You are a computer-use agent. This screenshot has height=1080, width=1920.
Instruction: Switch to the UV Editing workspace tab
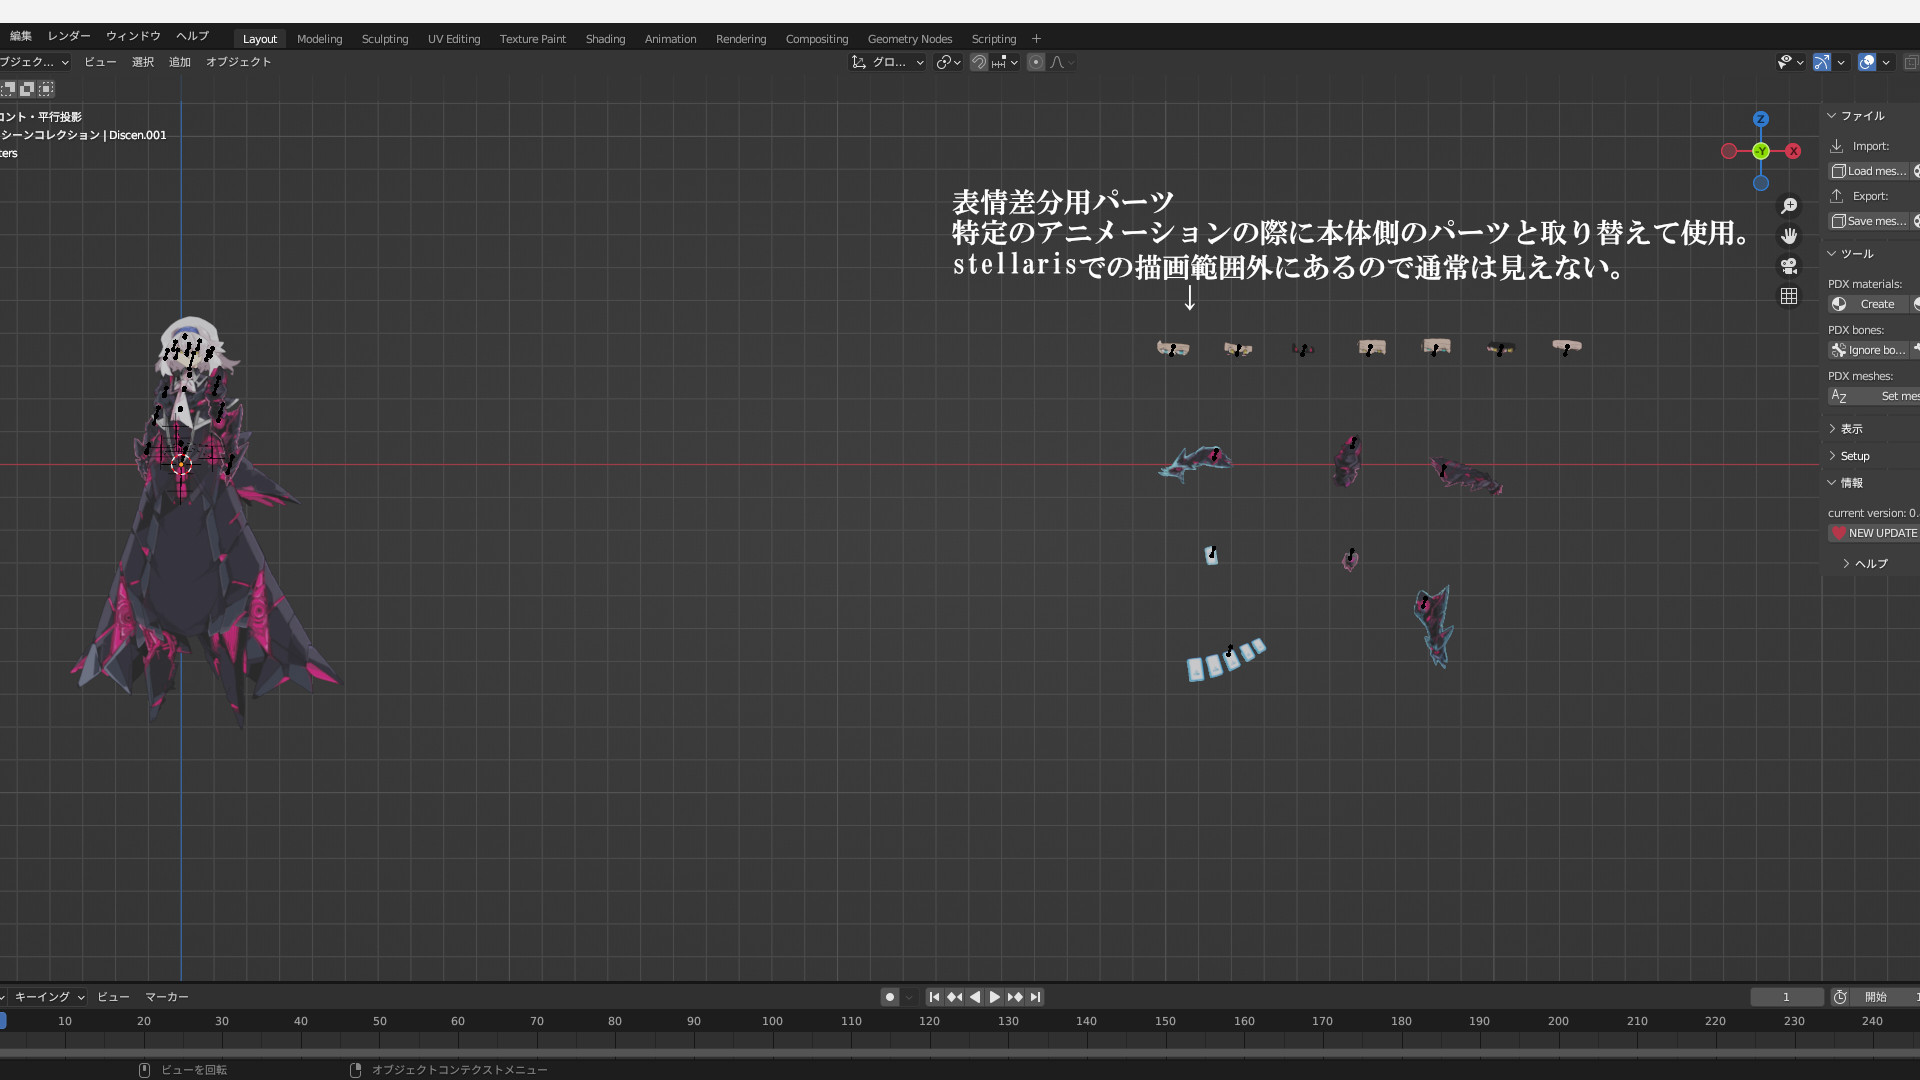[454, 39]
